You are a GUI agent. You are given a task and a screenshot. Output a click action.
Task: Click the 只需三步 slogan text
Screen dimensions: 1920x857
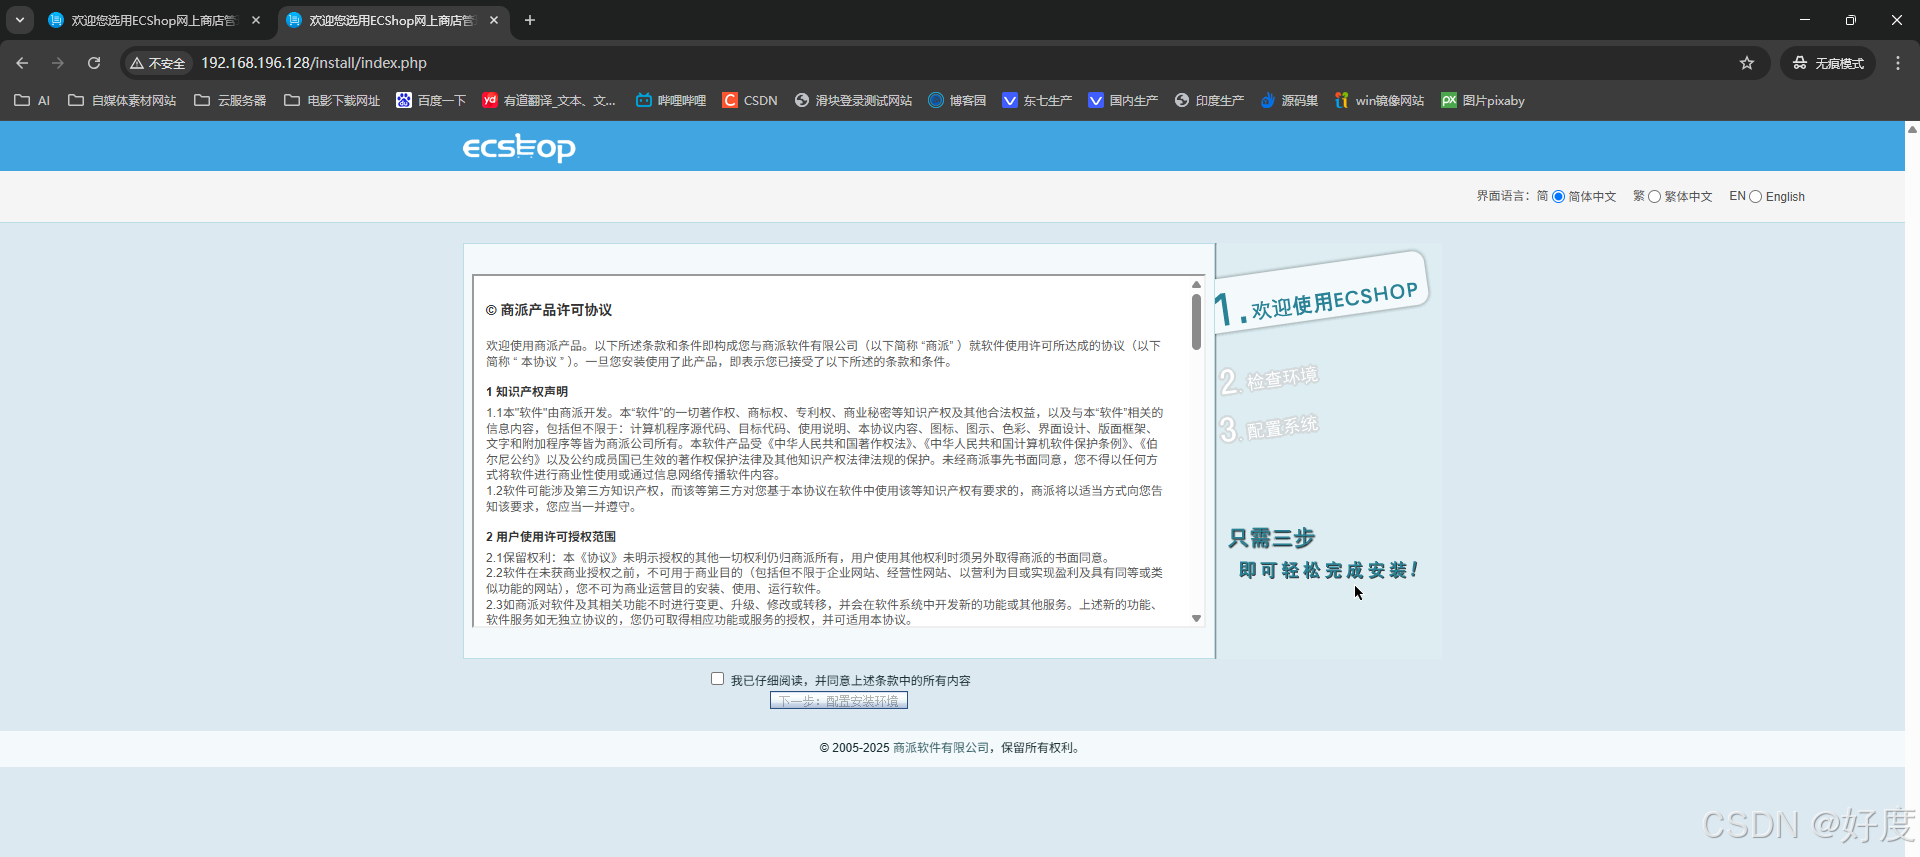1272,538
